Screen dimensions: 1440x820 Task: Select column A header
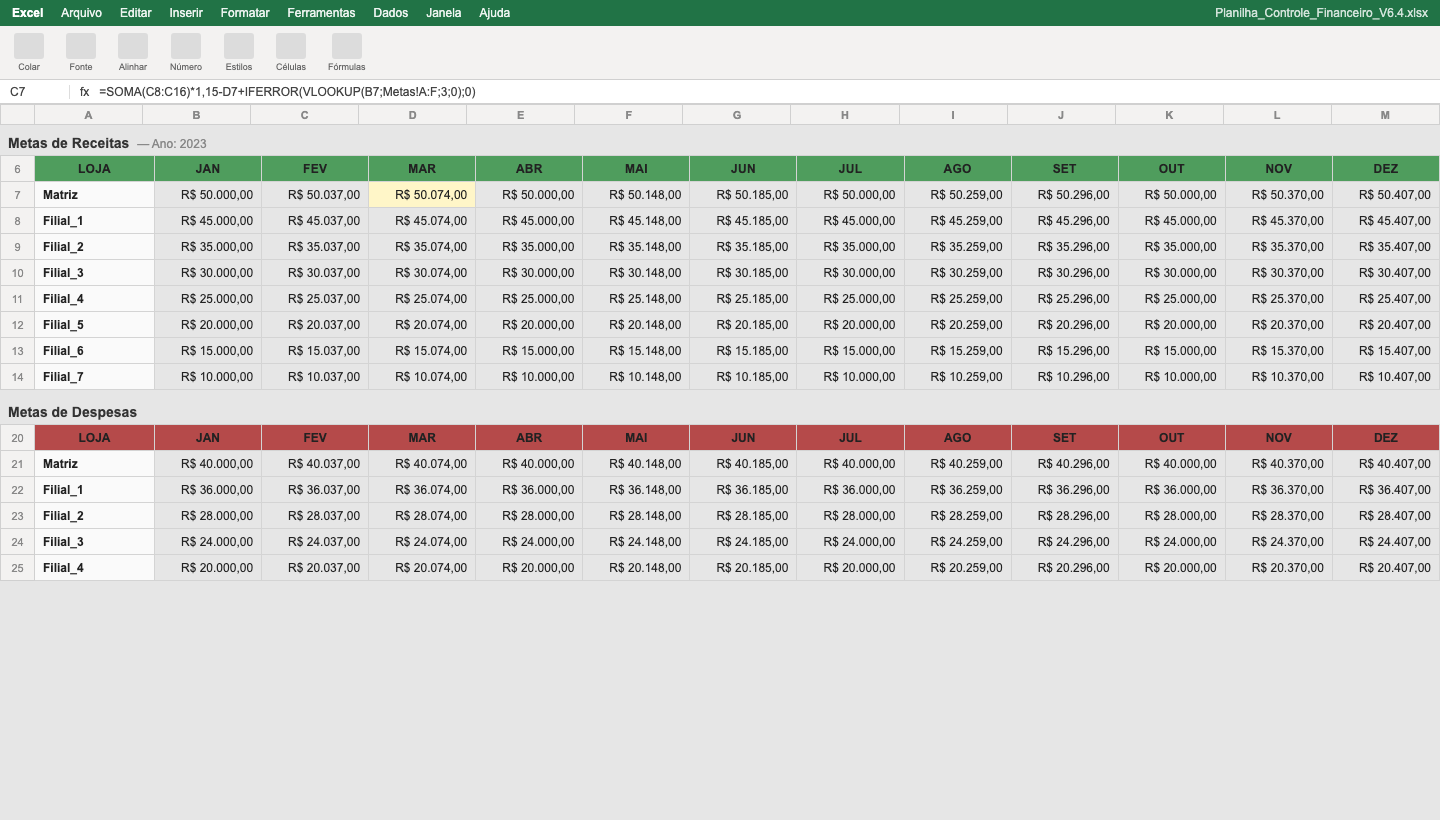(89, 115)
